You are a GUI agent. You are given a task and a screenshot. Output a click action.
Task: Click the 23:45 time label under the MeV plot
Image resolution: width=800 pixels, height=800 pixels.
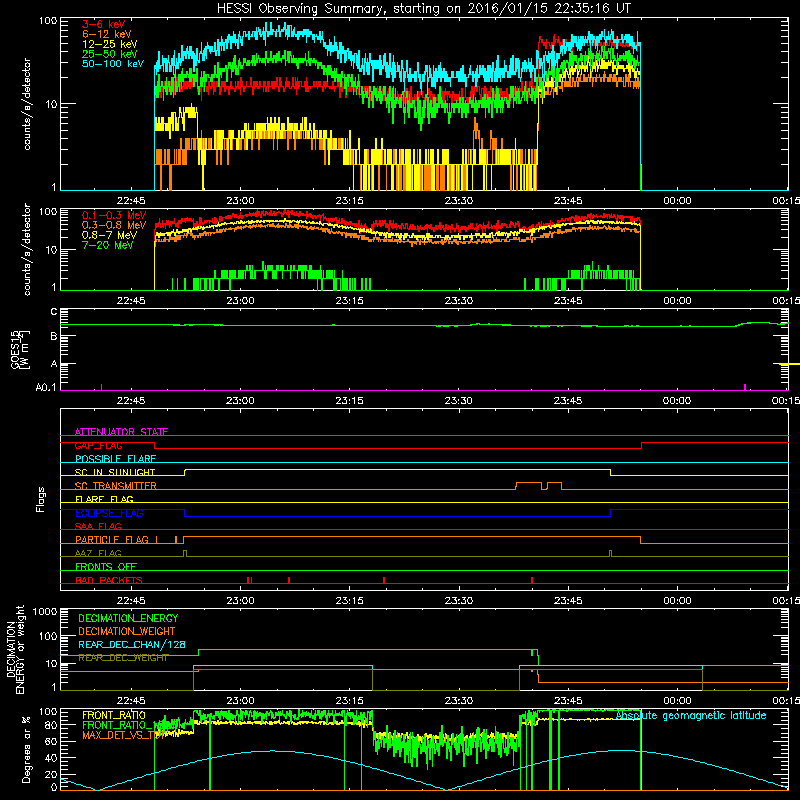pyautogui.click(x=568, y=301)
